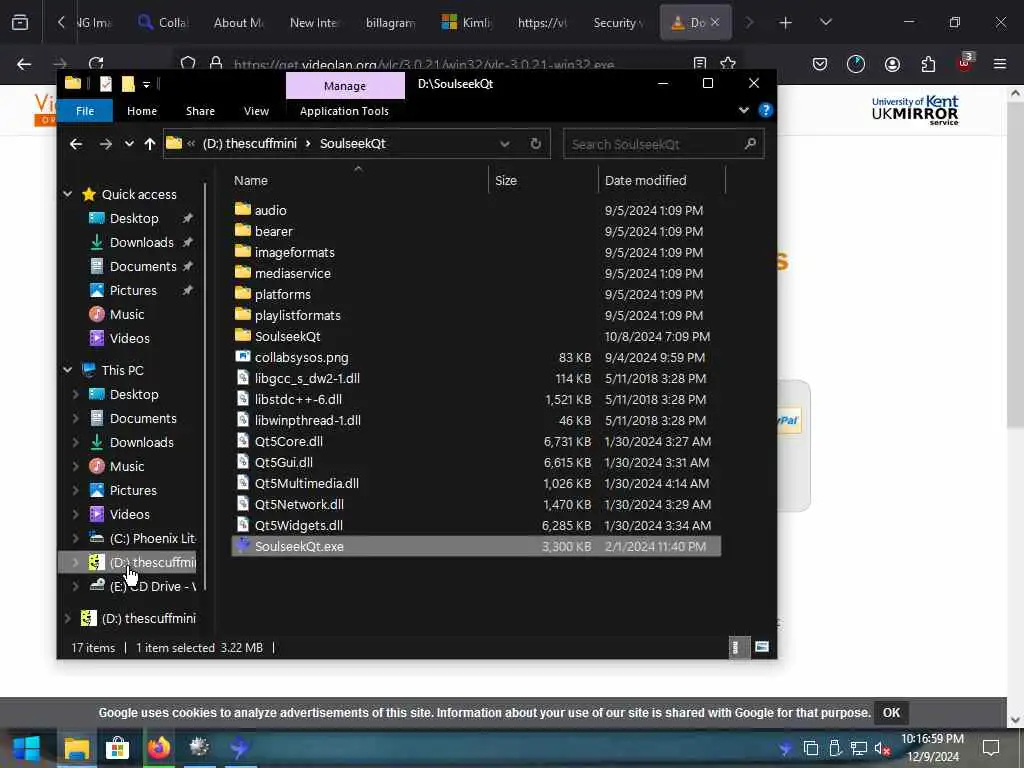Open Firefox hamburger application menu

coord(999,64)
